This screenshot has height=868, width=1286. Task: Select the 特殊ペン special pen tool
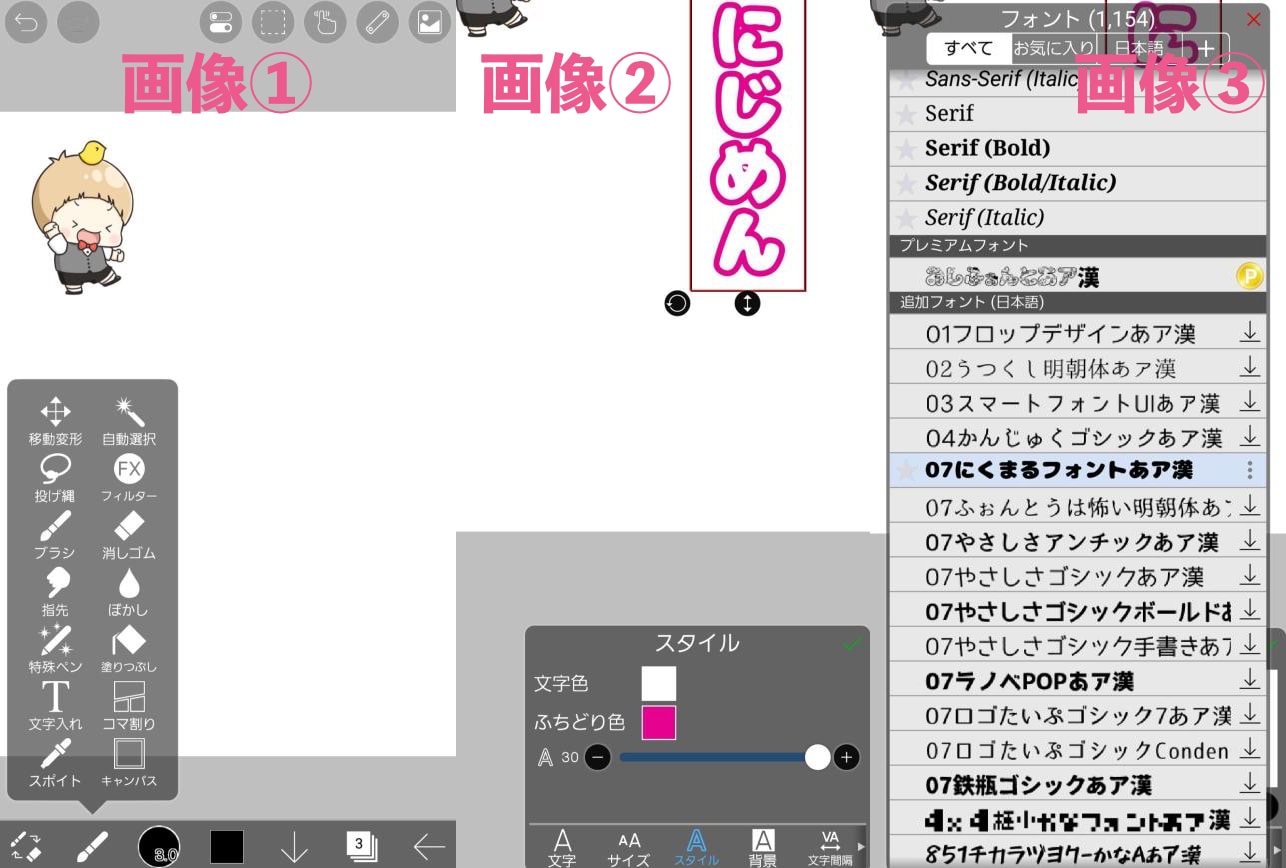(x=55, y=649)
